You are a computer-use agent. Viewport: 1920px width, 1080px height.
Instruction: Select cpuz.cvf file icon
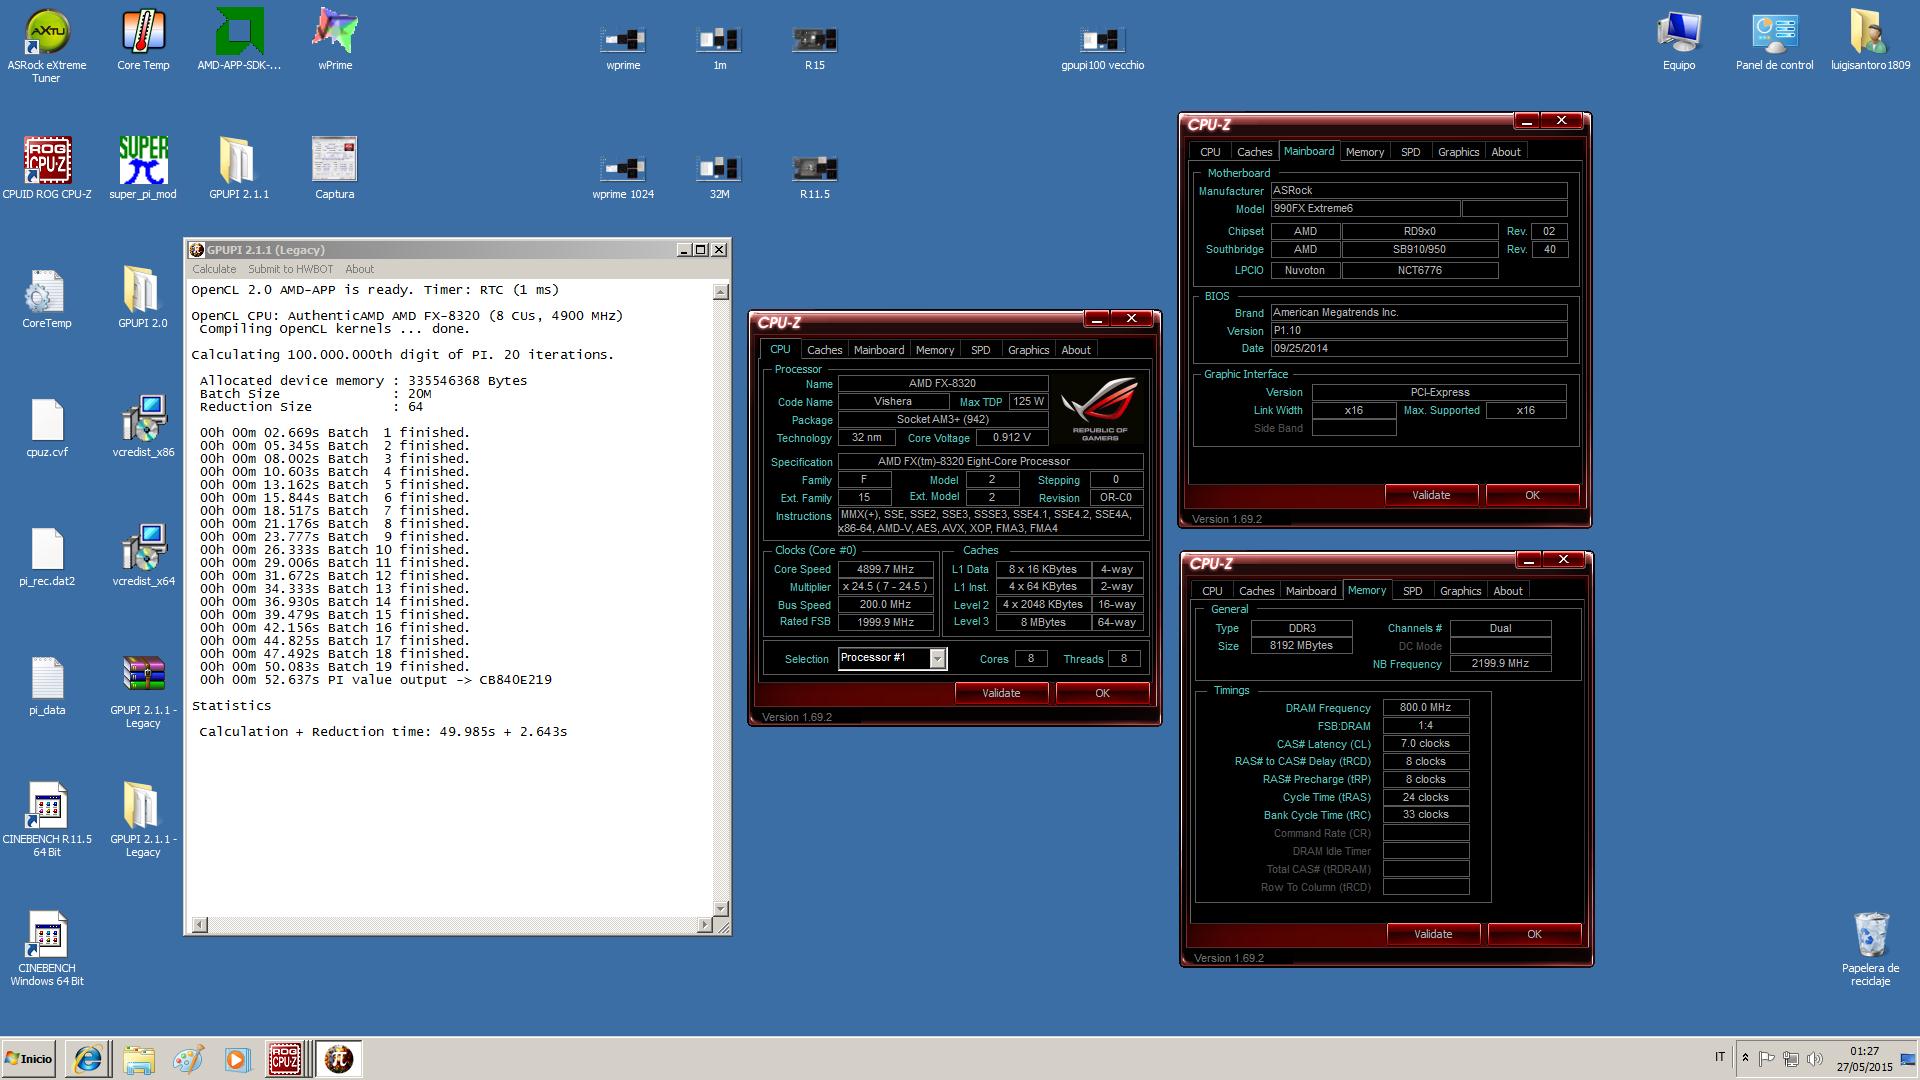(47, 427)
